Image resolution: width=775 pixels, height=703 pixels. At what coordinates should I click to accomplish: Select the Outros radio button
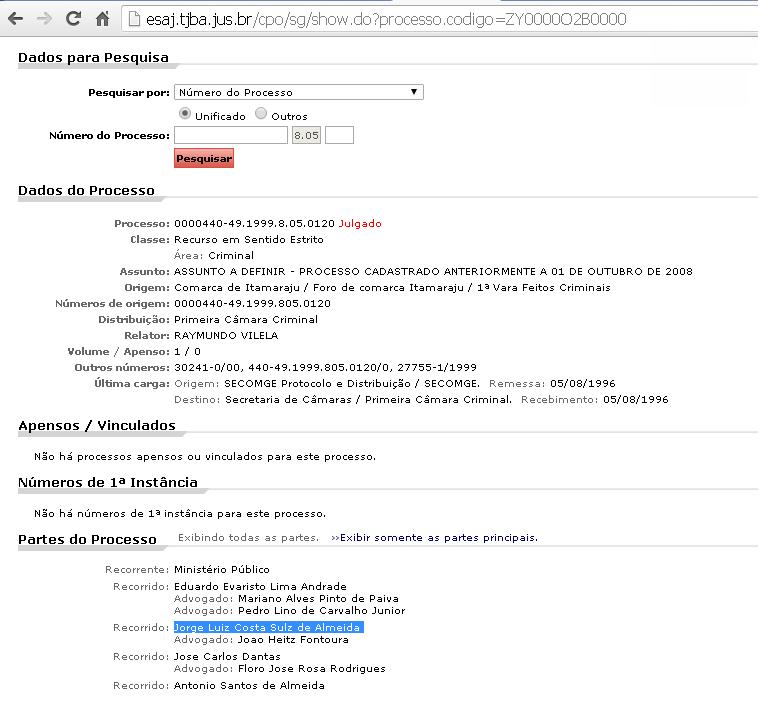point(261,115)
